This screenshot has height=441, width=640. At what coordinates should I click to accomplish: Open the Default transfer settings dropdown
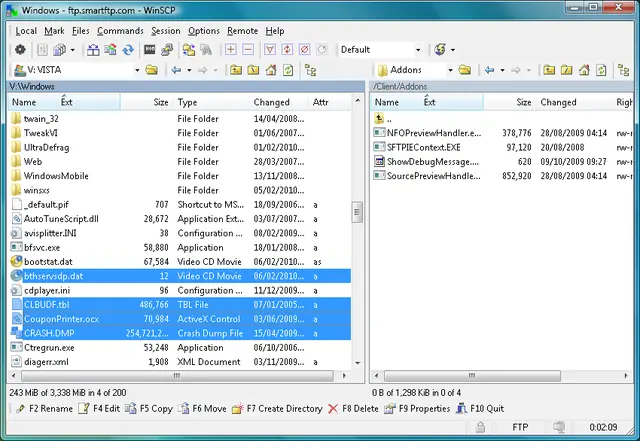[418, 50]
